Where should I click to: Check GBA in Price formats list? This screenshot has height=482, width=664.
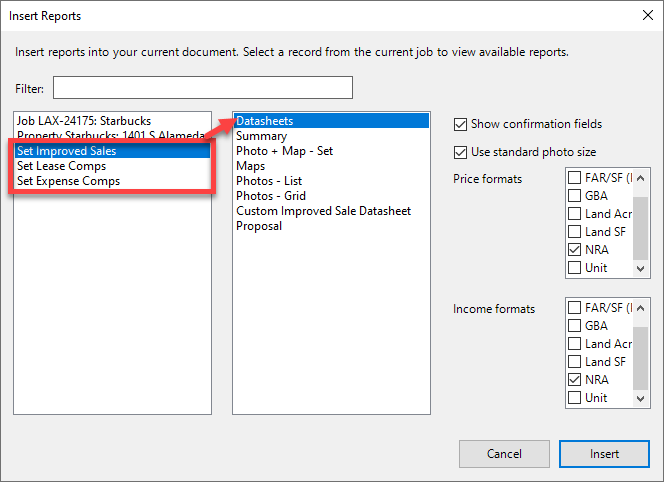point(574,196)
